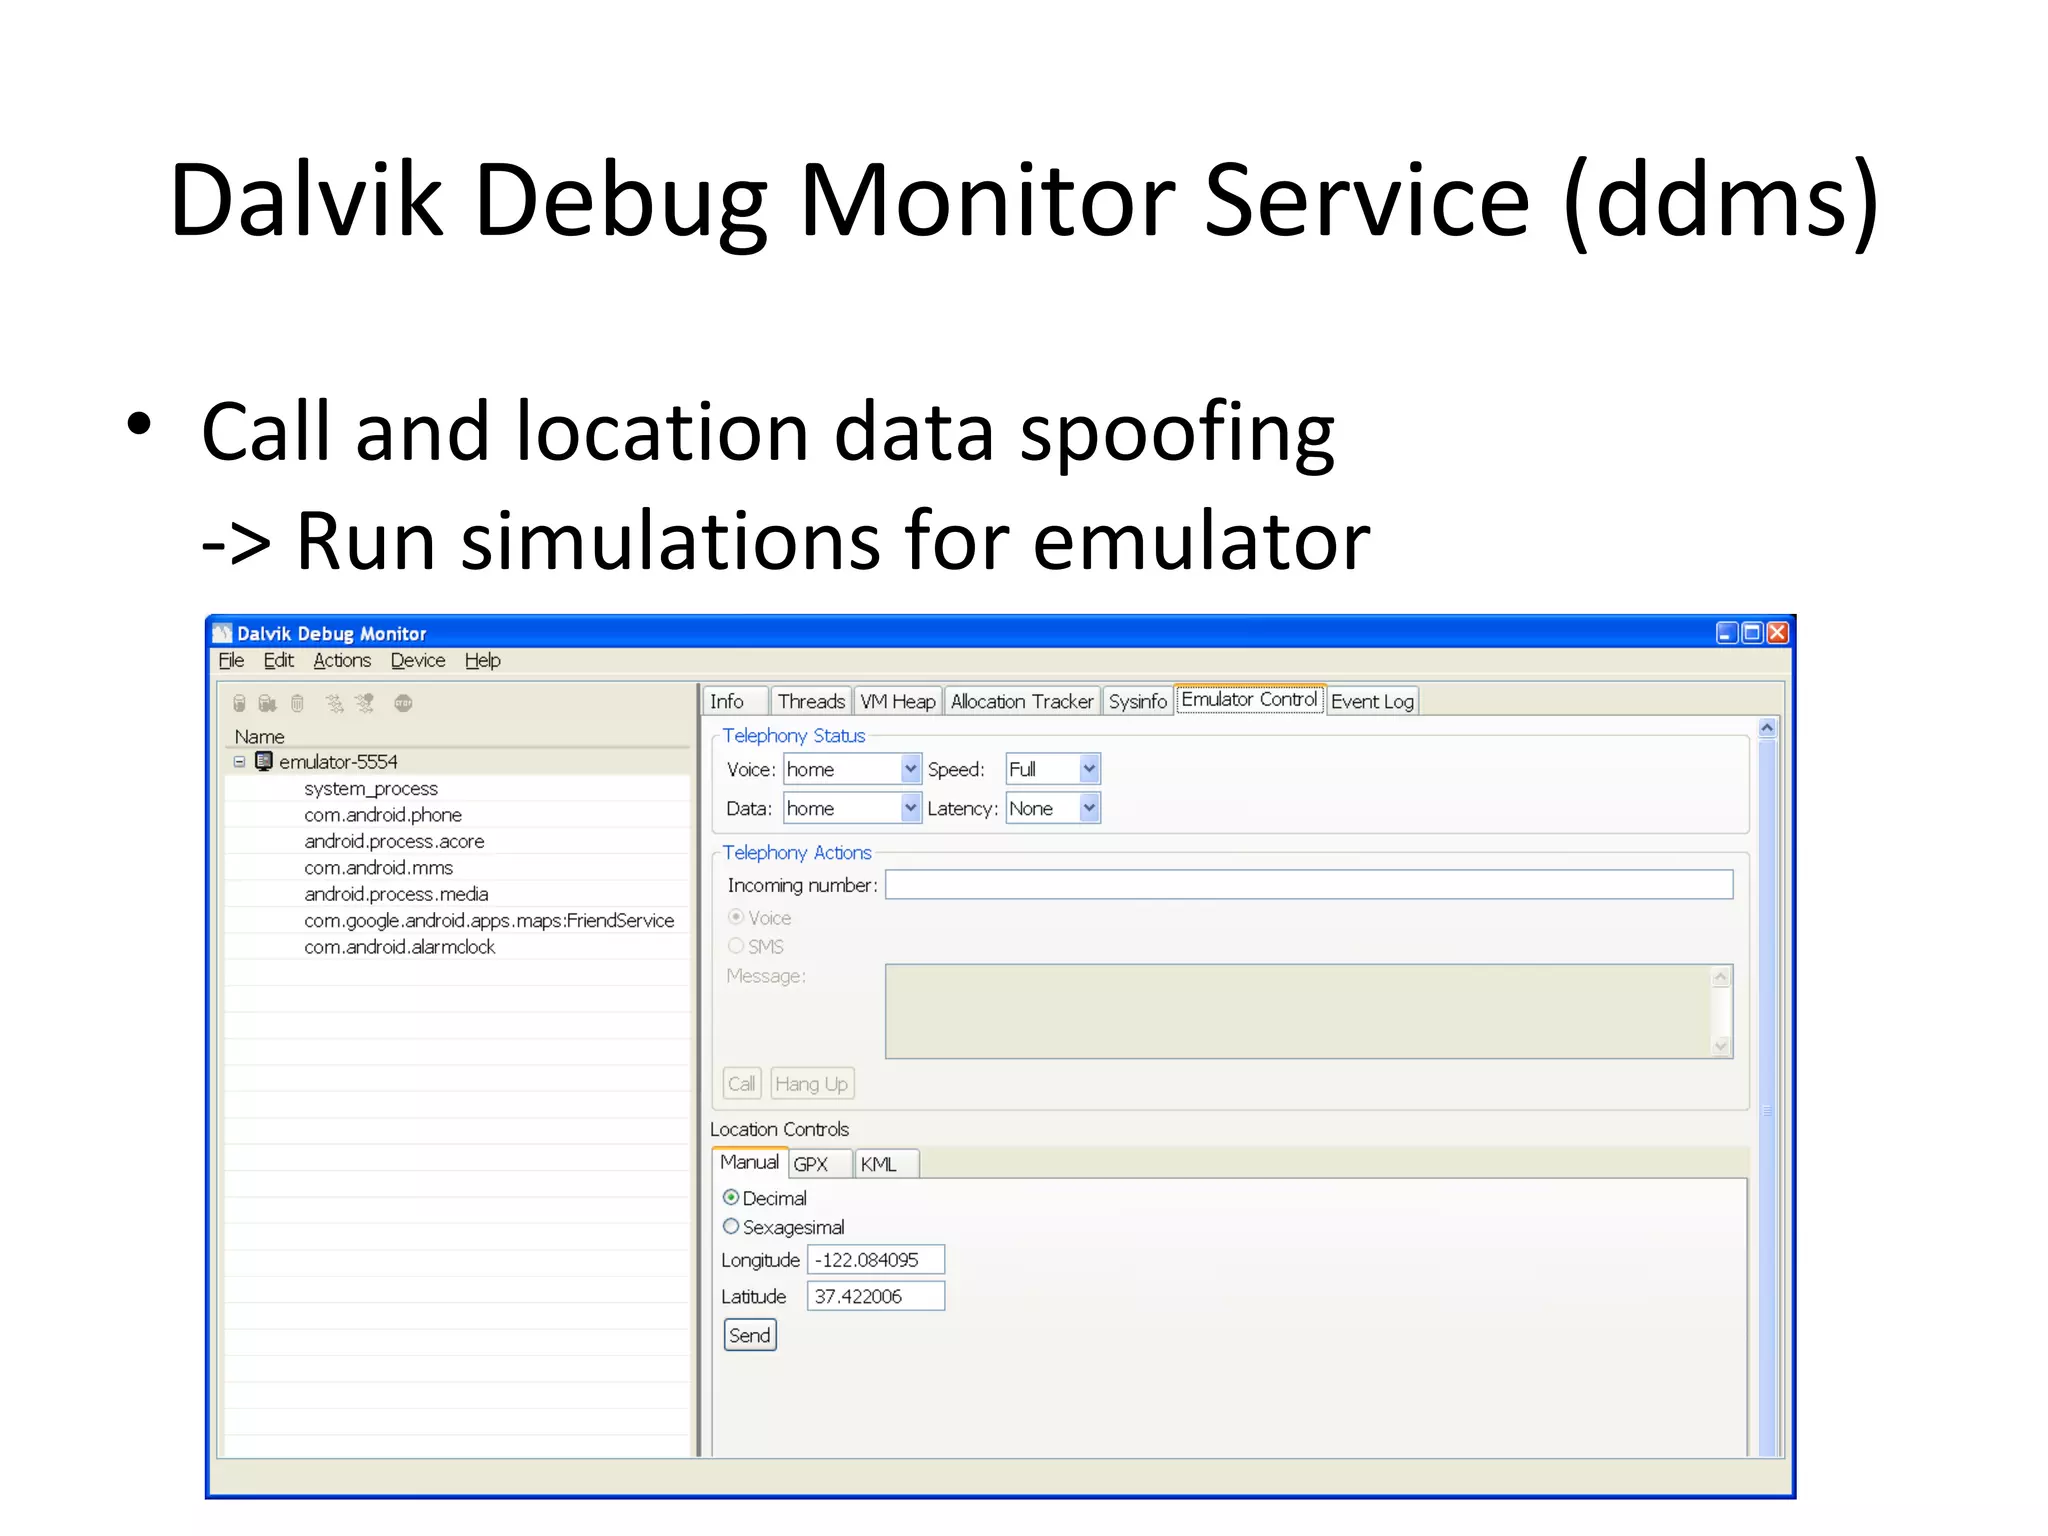Switch to the GPX location tab
Screen dimensions: 2048x1536
pos(820,1164)
